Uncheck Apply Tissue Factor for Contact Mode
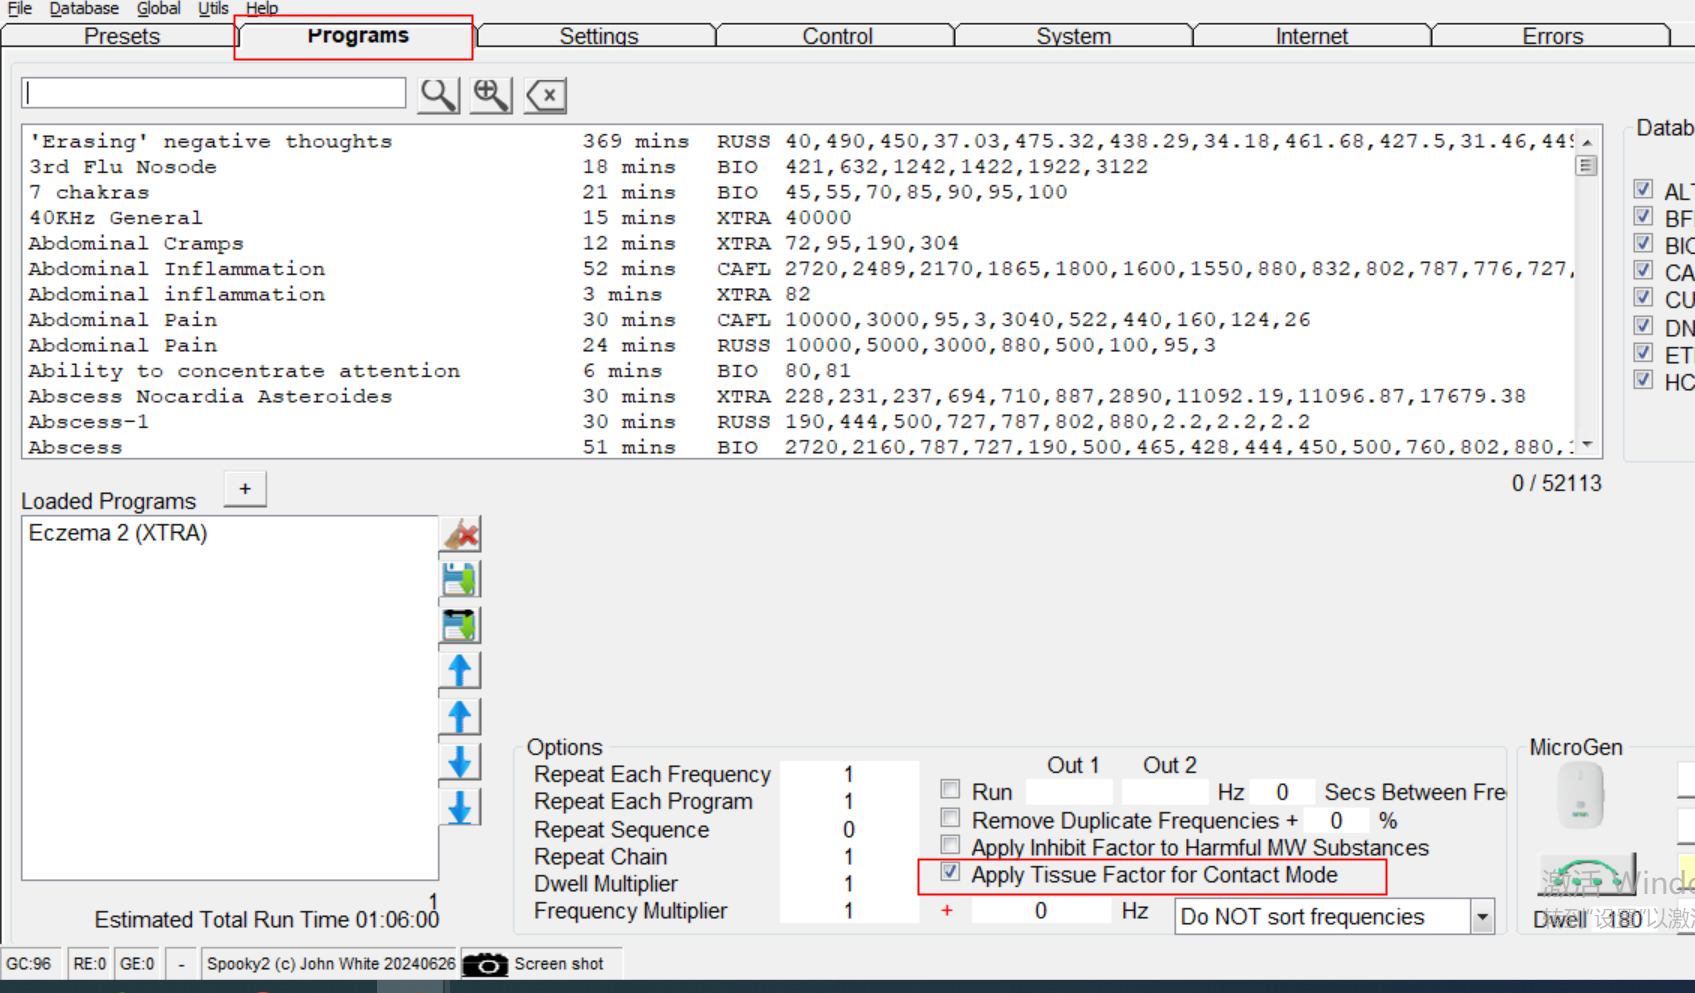 pyautogui.click(x=950, y=873)
